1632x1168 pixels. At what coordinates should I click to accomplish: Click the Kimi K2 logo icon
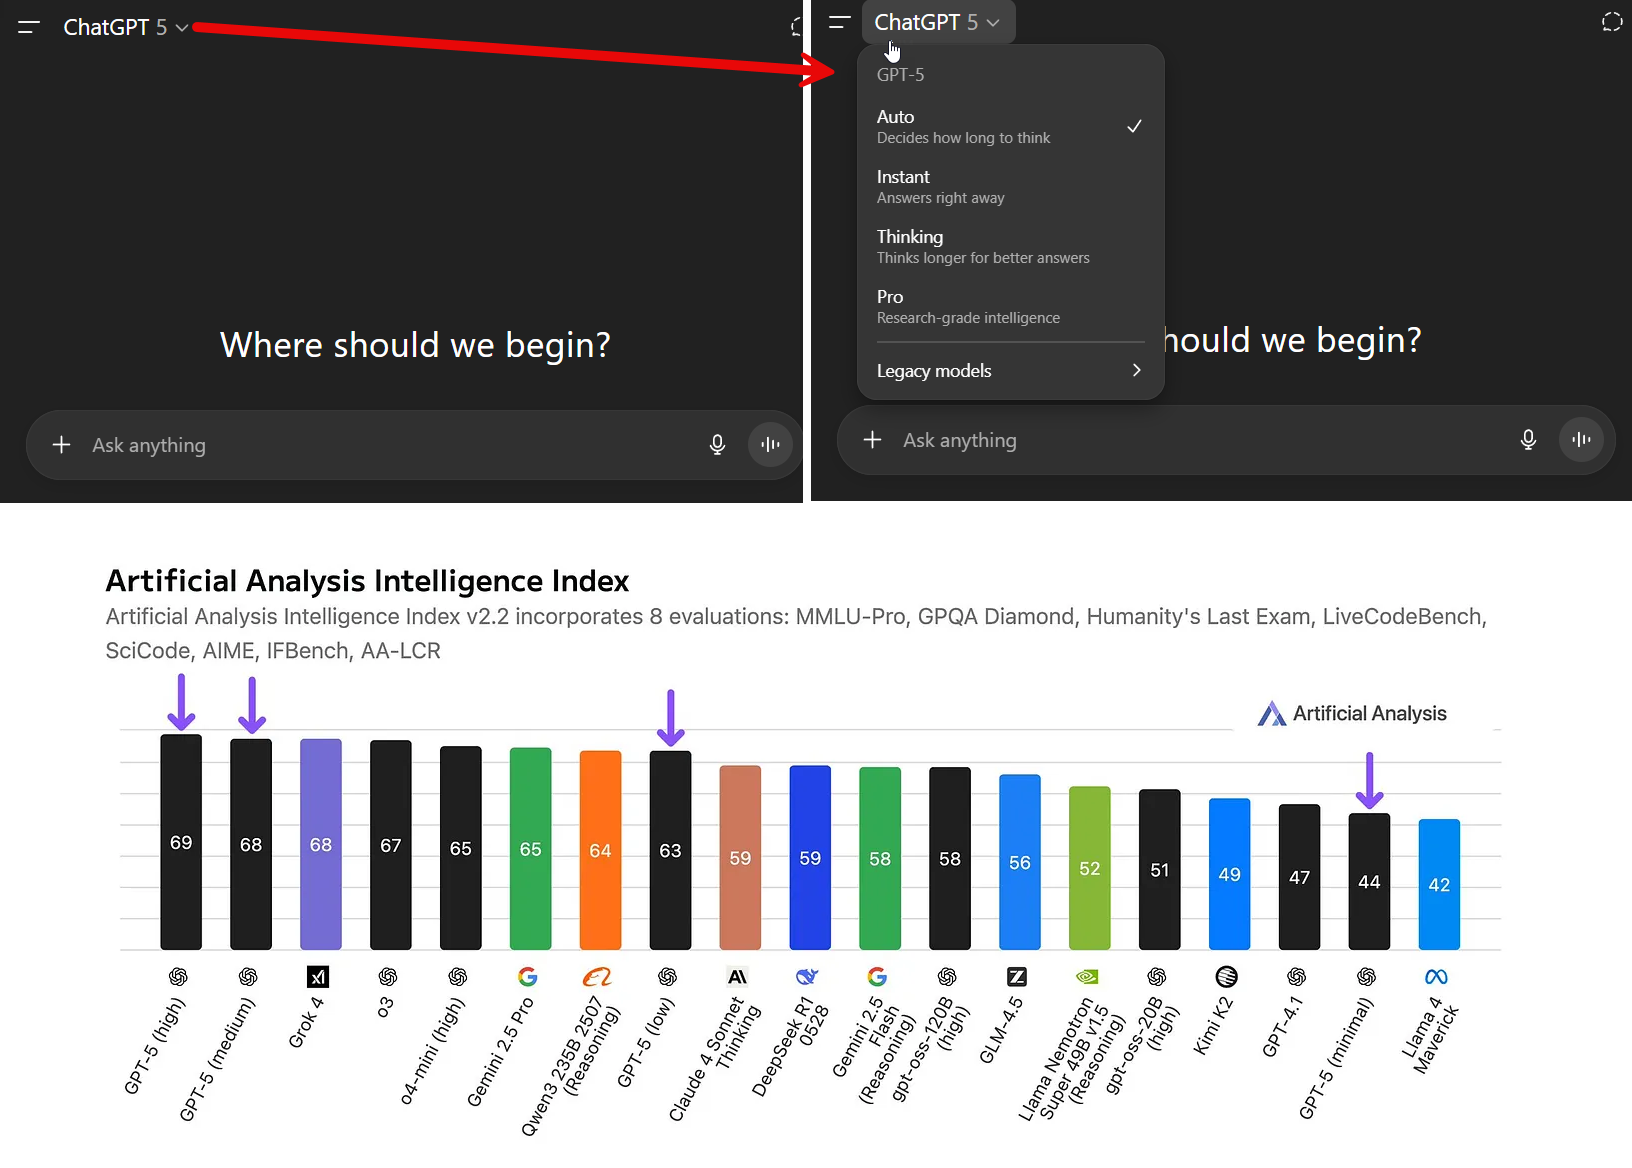[x=1227, y=977]
